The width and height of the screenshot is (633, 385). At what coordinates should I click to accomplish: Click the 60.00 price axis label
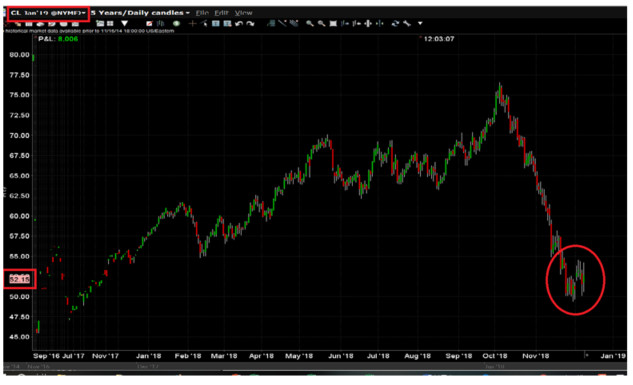click(x=19, y=216)
